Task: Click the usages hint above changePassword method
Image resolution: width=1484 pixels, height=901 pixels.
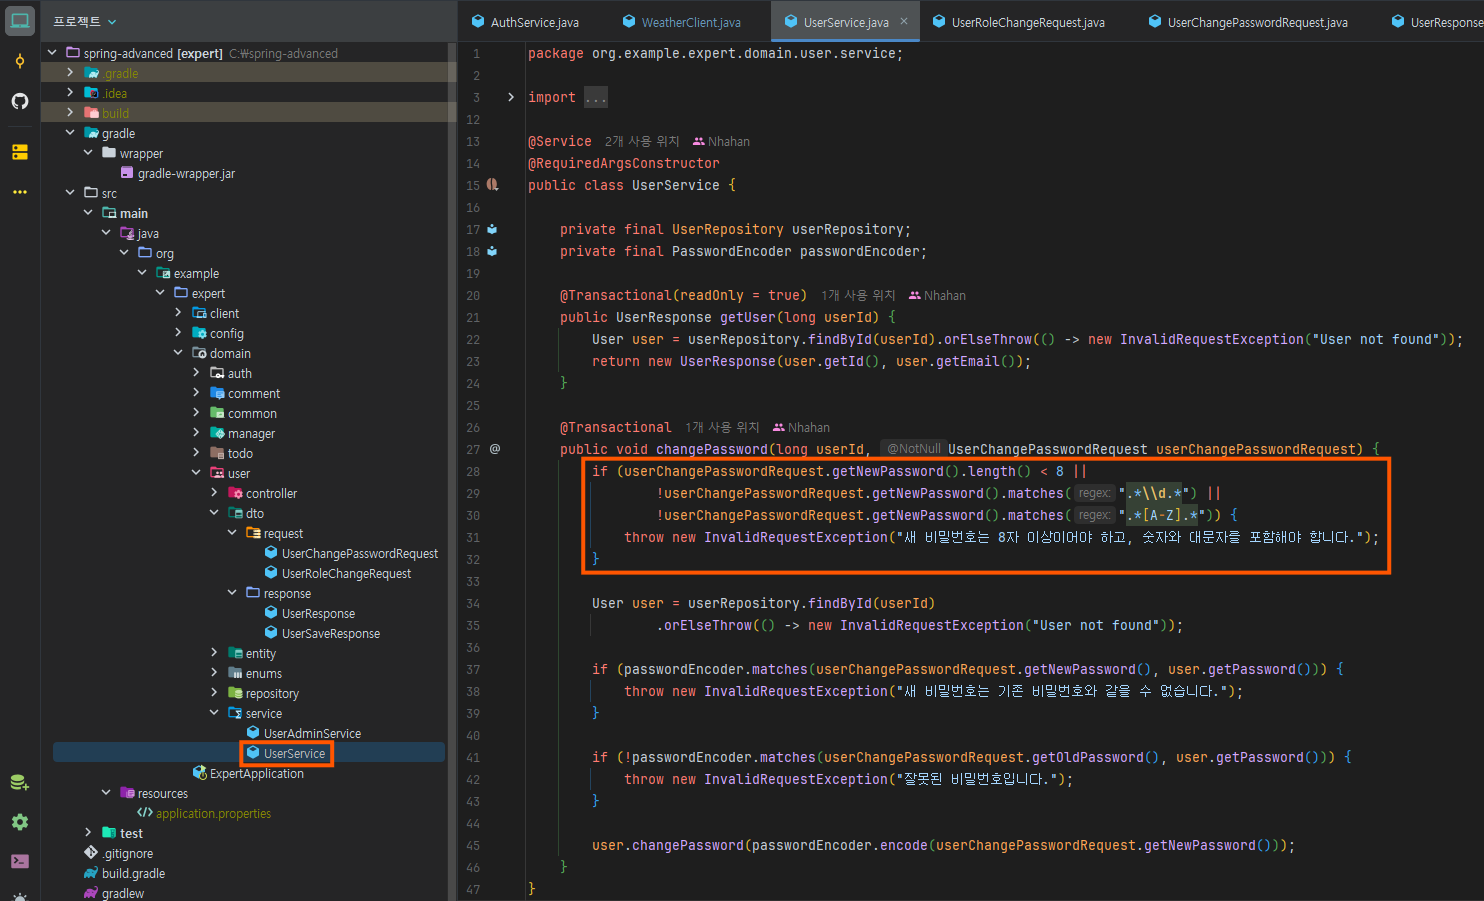Action: (722, 428)
